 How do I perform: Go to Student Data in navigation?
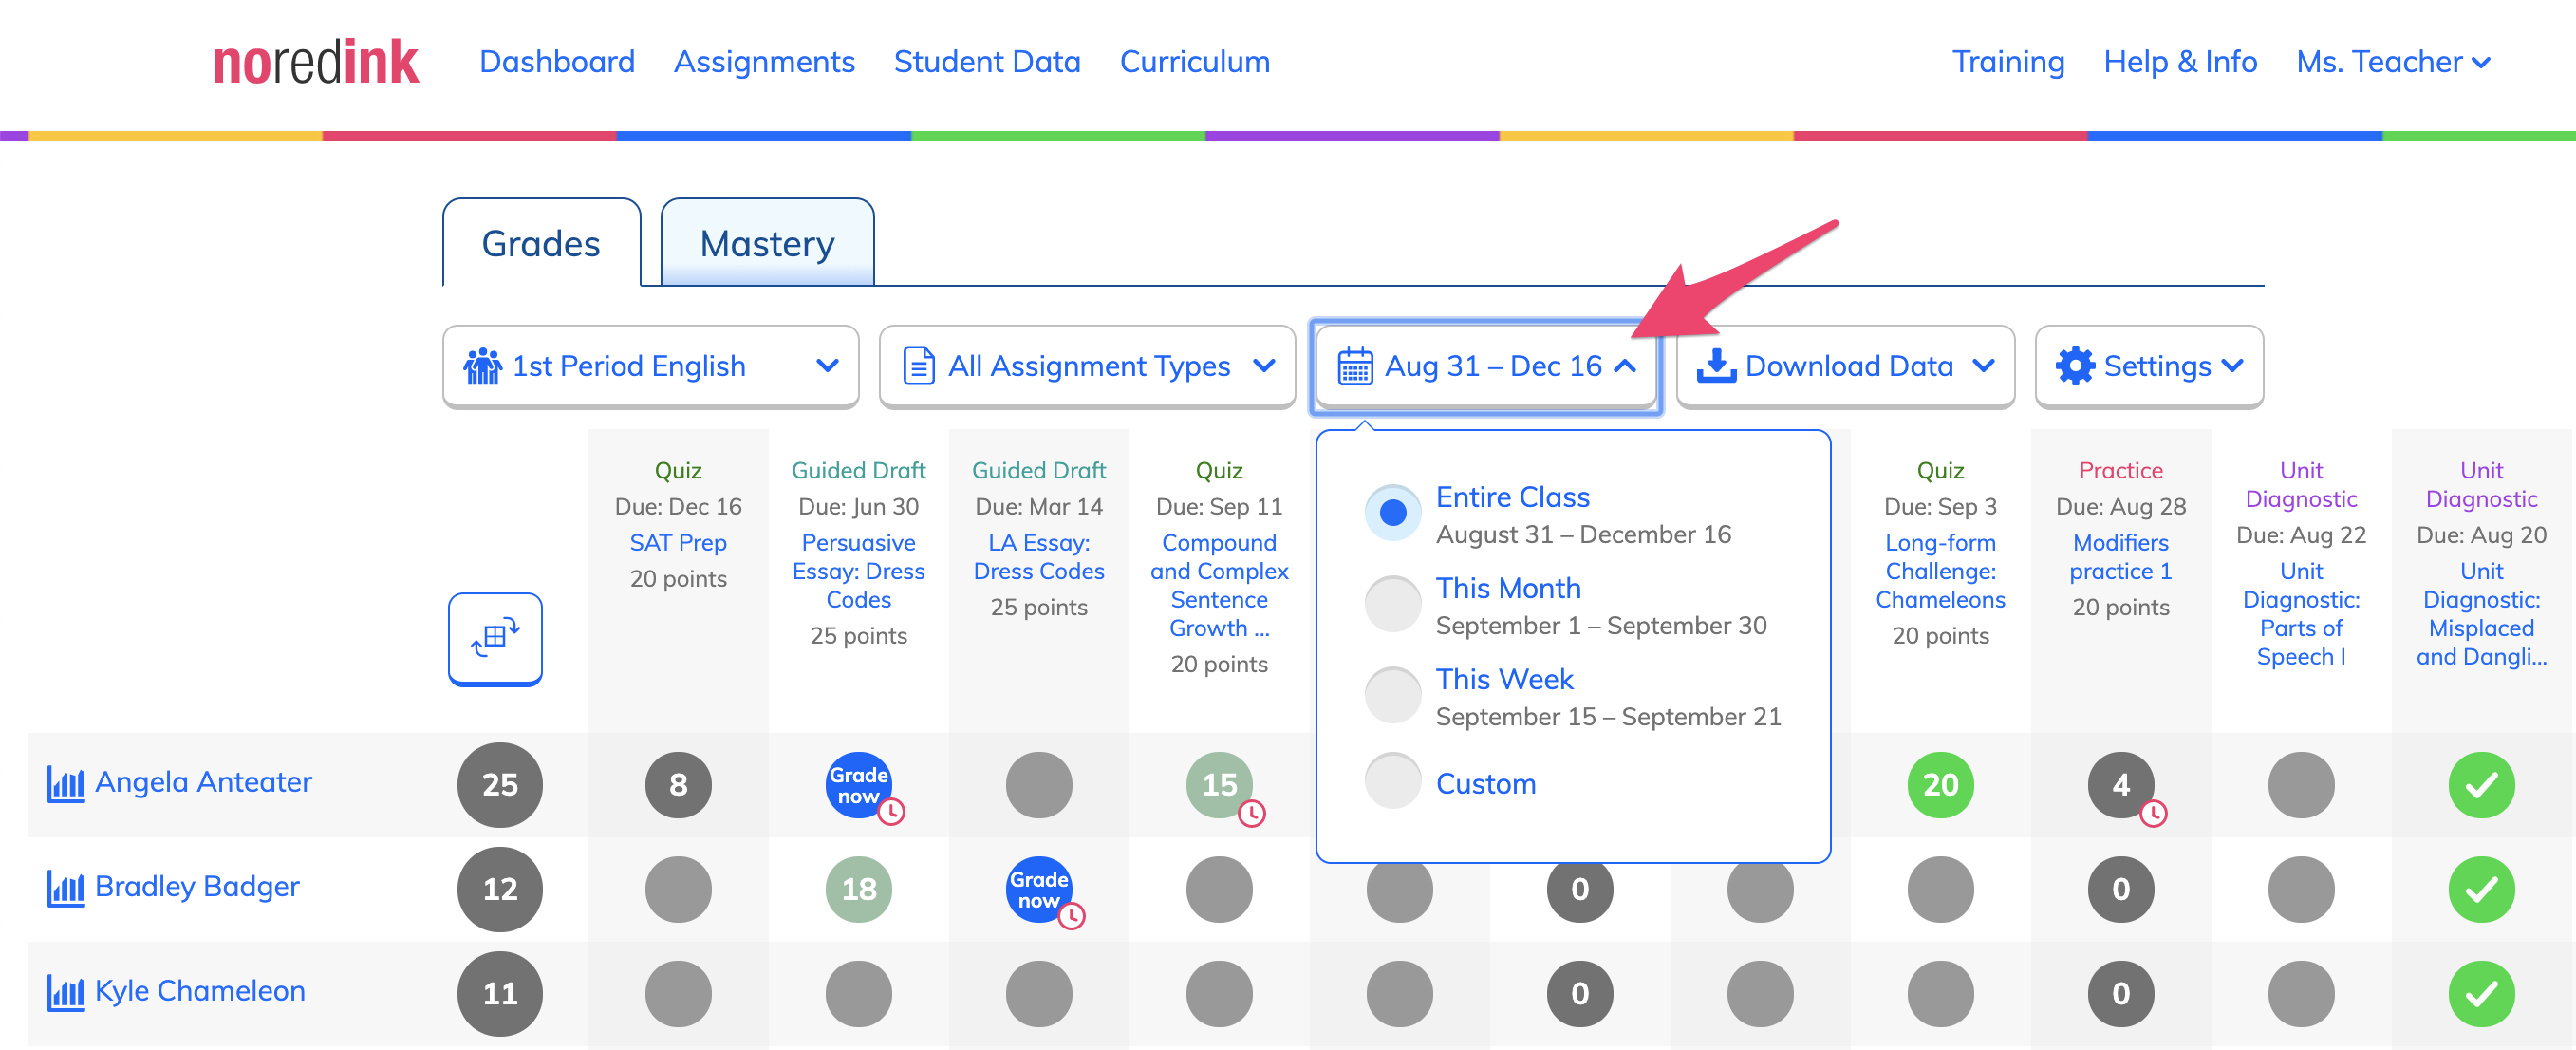click(x=987, y=62)
